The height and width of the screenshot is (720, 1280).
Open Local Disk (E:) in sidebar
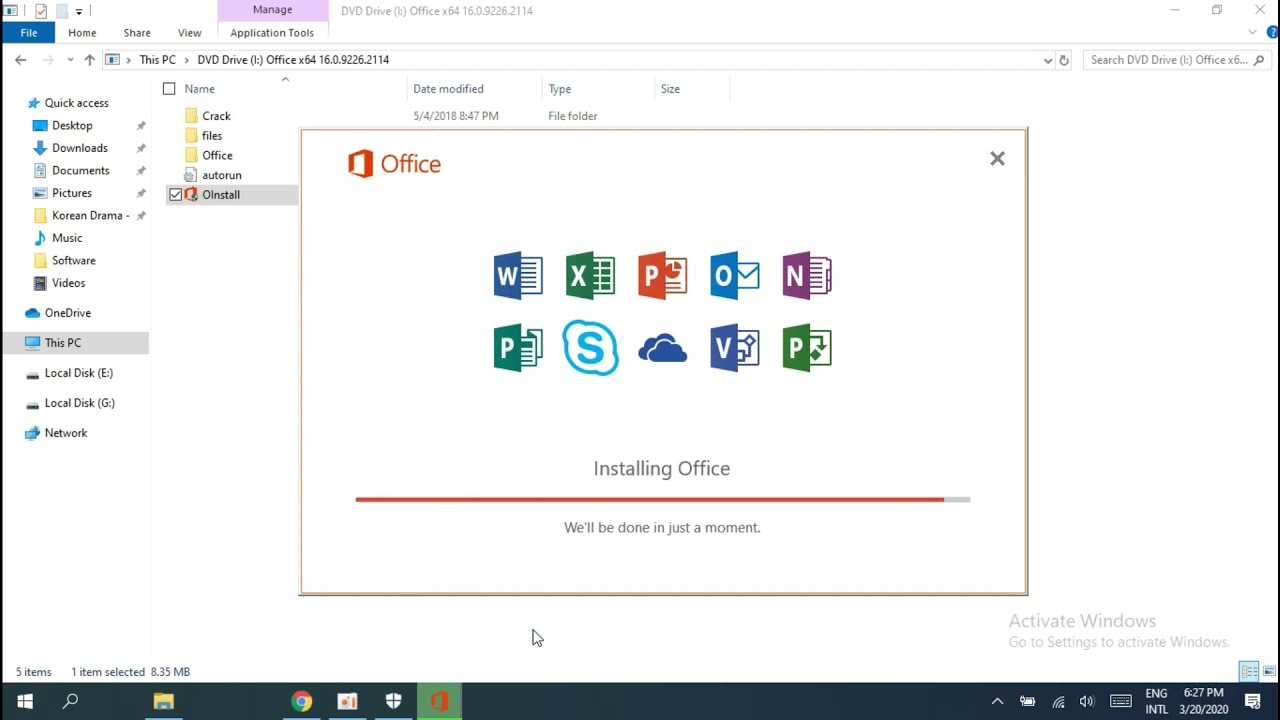pyautogui.click(x=78, y=373)
